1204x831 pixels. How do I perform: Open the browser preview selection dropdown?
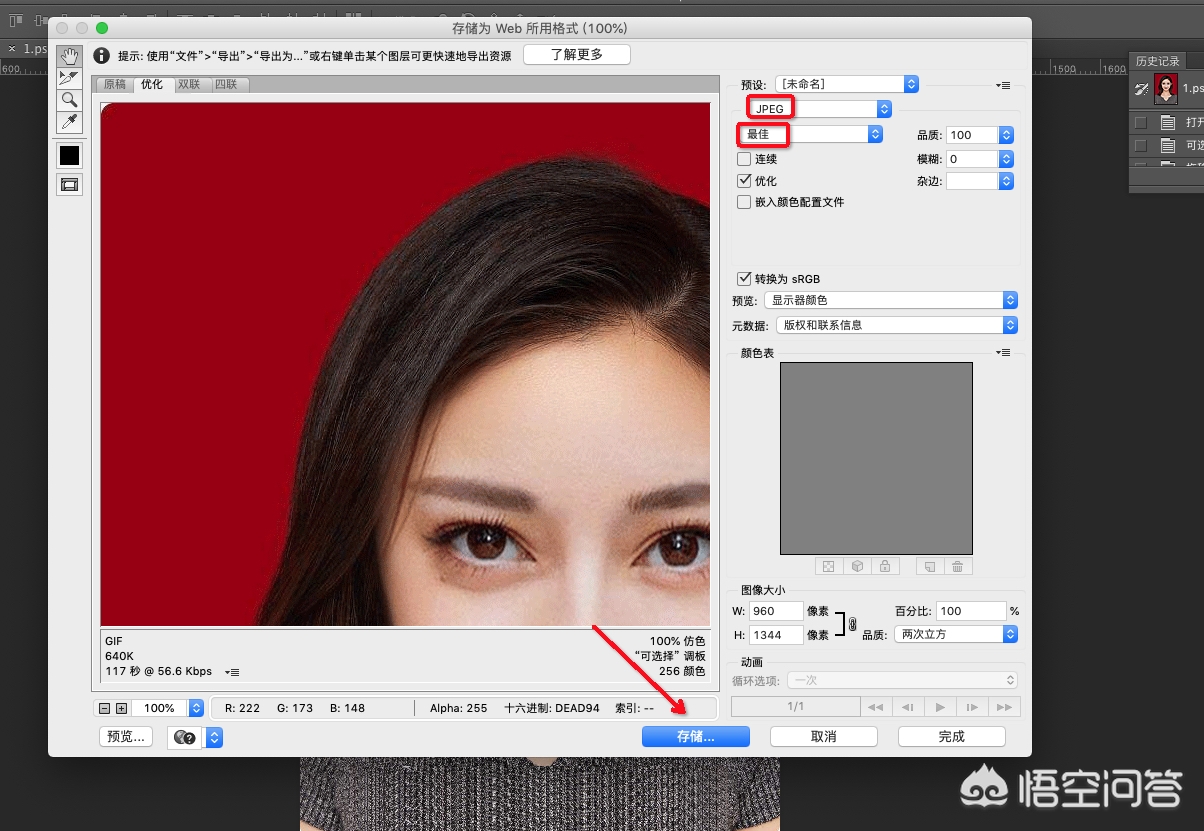click(214, 737)
